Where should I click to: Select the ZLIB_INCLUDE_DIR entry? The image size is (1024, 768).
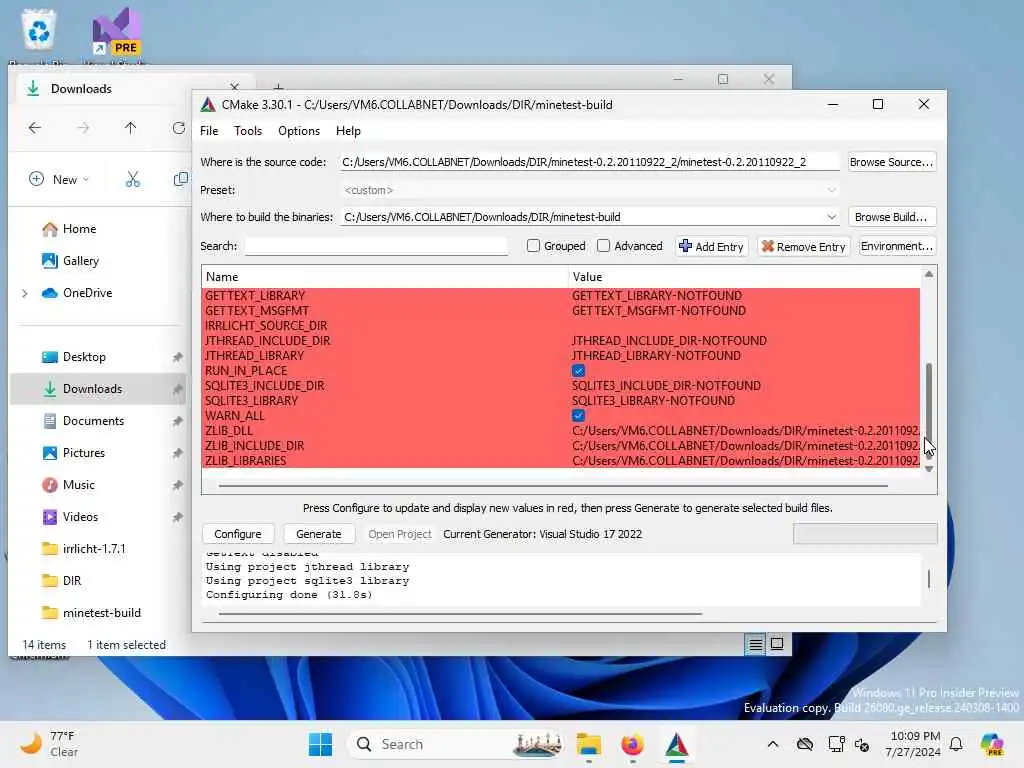click(254, 445)
